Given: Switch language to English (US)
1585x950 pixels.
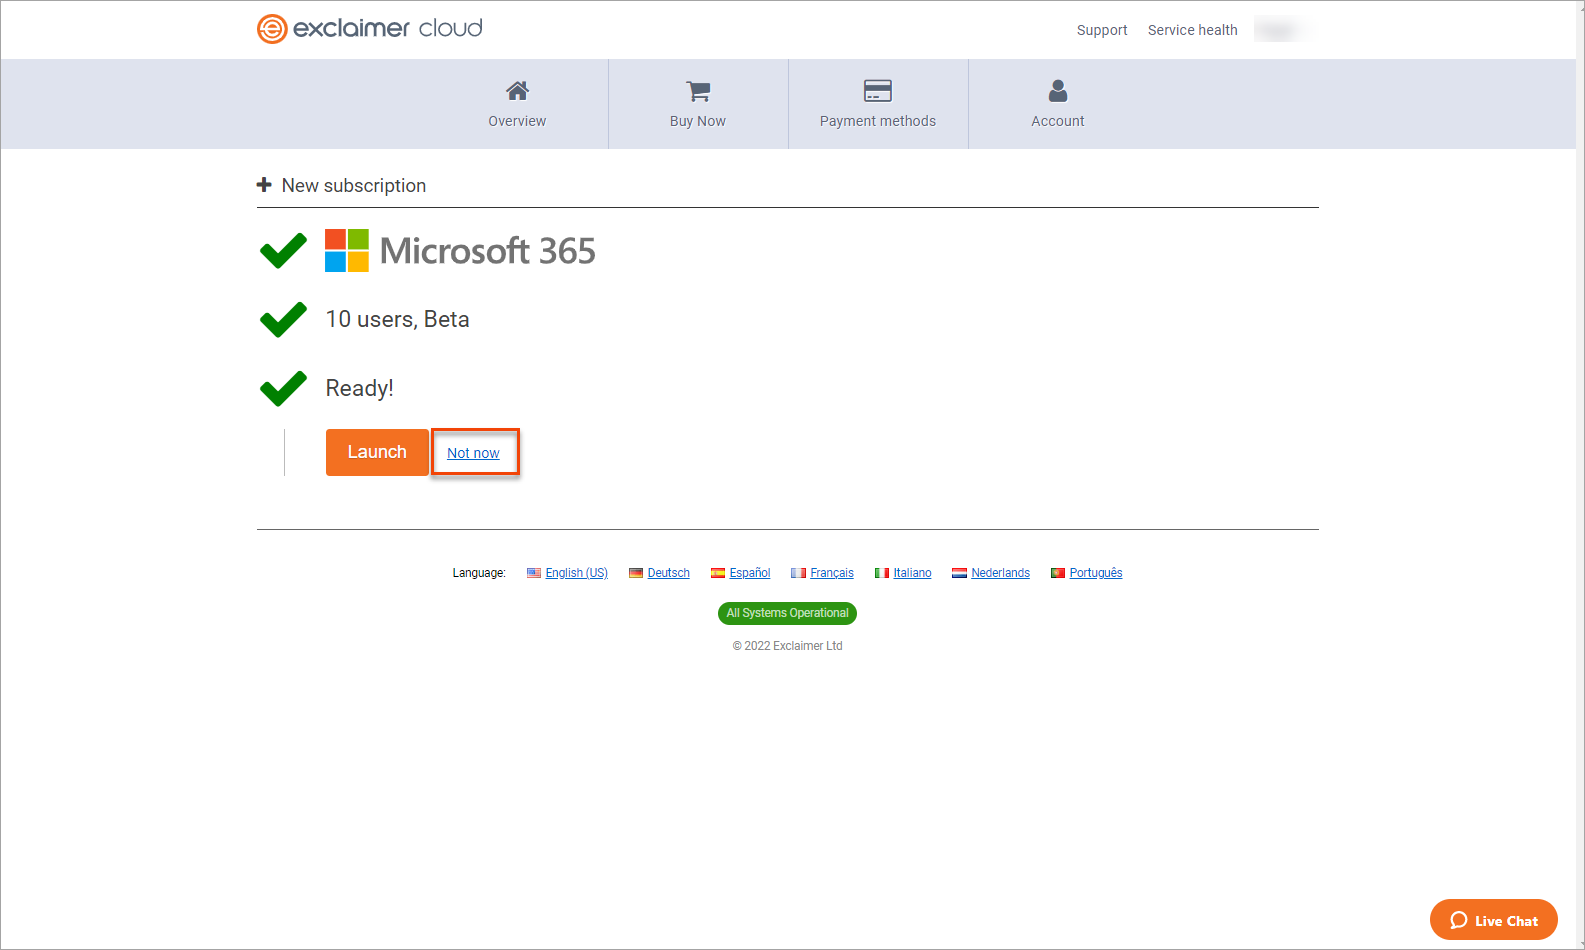Looking at the screenshot, I should pos(576,573).
